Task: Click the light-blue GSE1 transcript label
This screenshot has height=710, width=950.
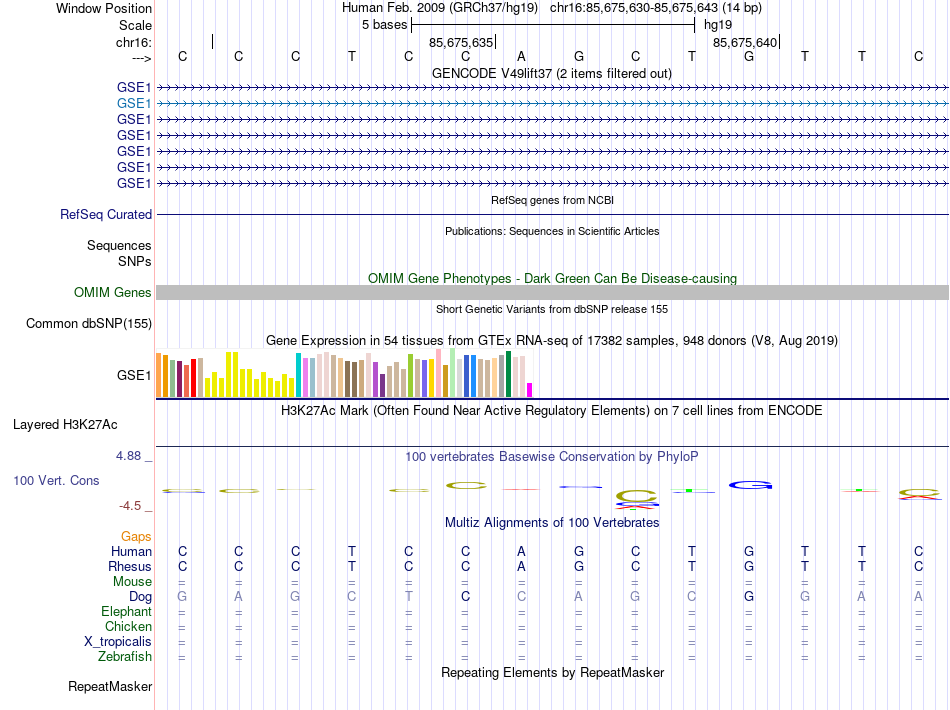Action: coord(134,103)
